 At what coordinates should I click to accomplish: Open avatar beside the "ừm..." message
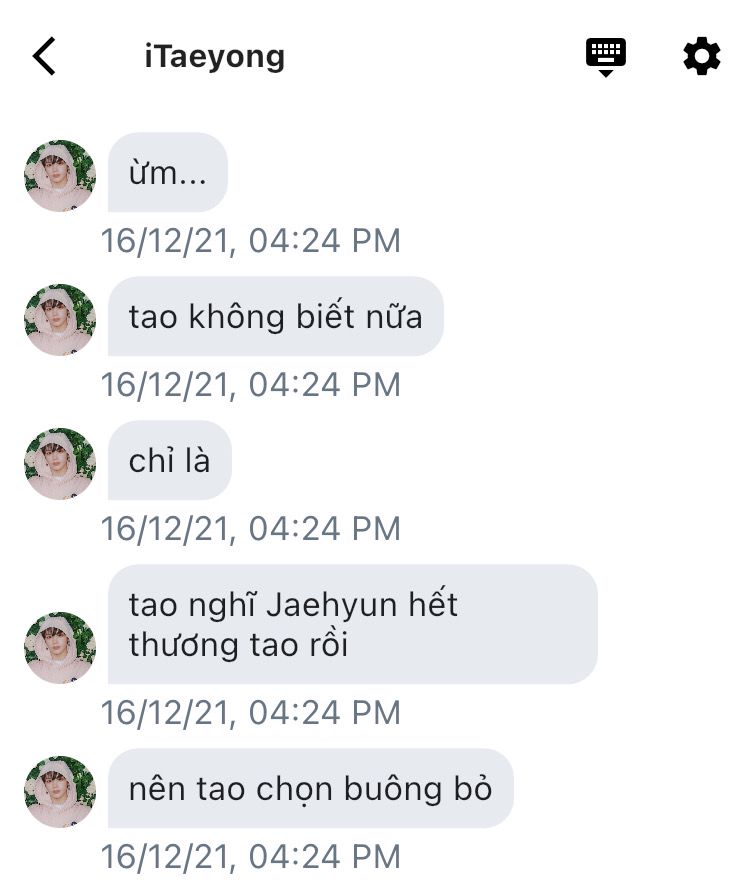(x=60, y=176)
